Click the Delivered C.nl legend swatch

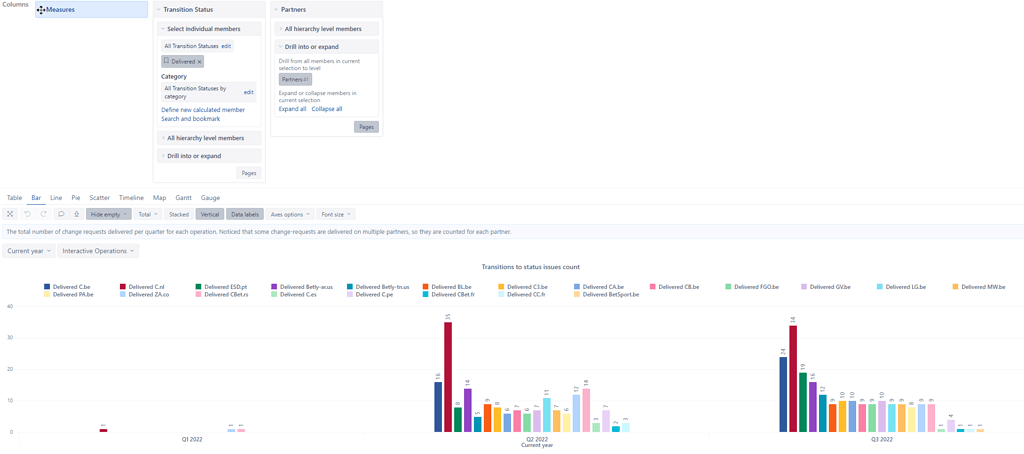coord(123,287)
